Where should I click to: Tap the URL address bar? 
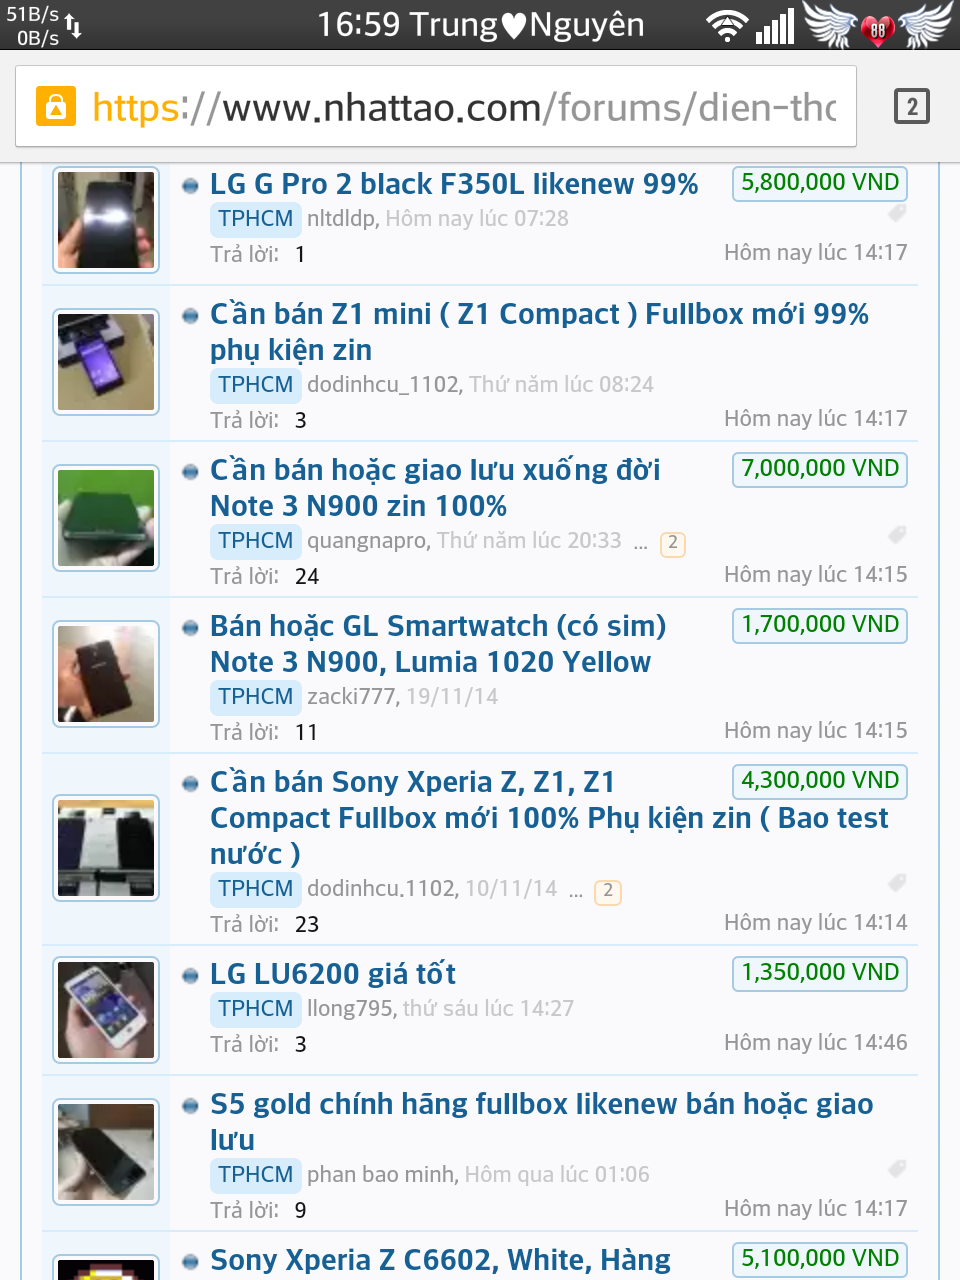[x=436, y=106]
